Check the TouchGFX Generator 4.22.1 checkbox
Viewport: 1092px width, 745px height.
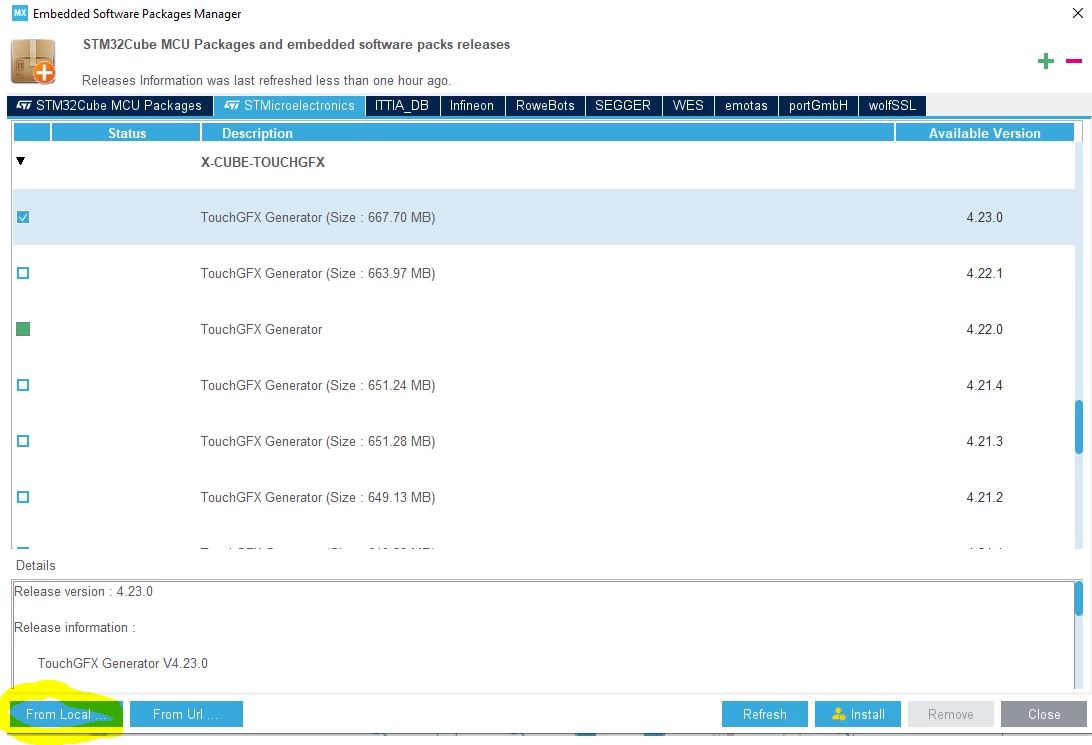[23, 273]
